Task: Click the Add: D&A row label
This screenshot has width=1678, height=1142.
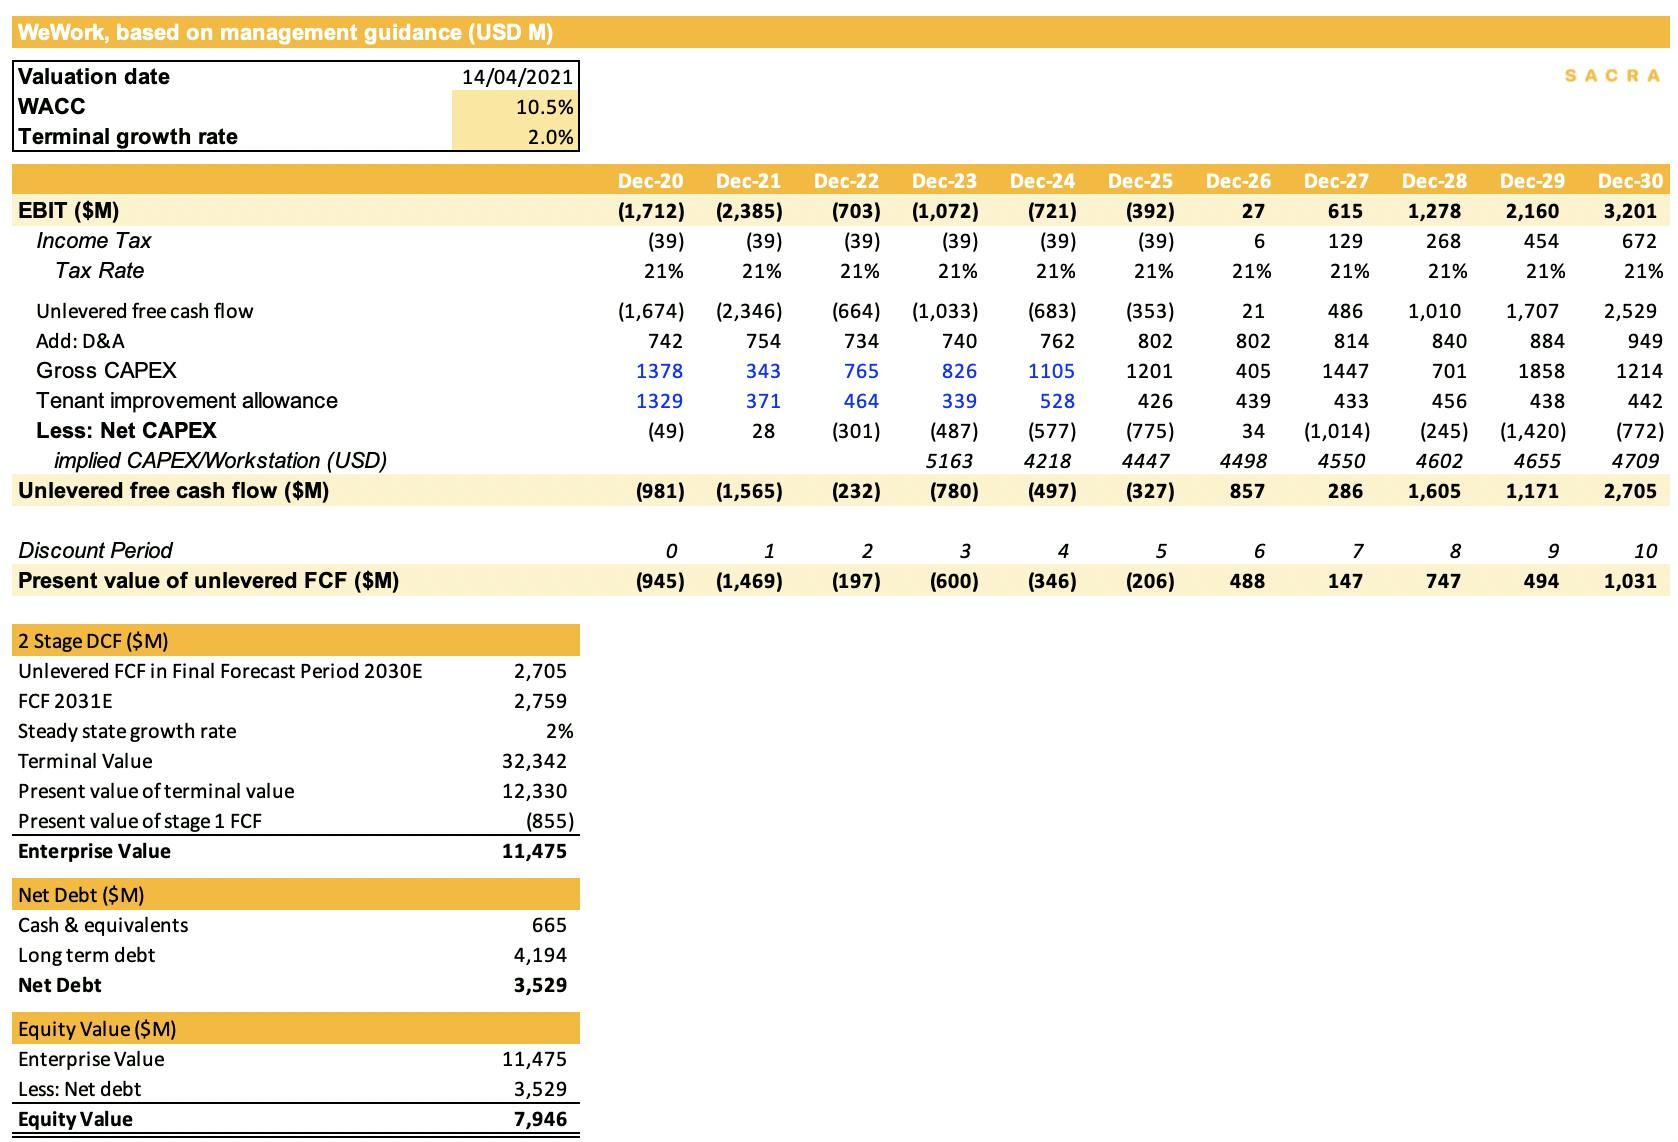Action: click(x=80, y=341)
